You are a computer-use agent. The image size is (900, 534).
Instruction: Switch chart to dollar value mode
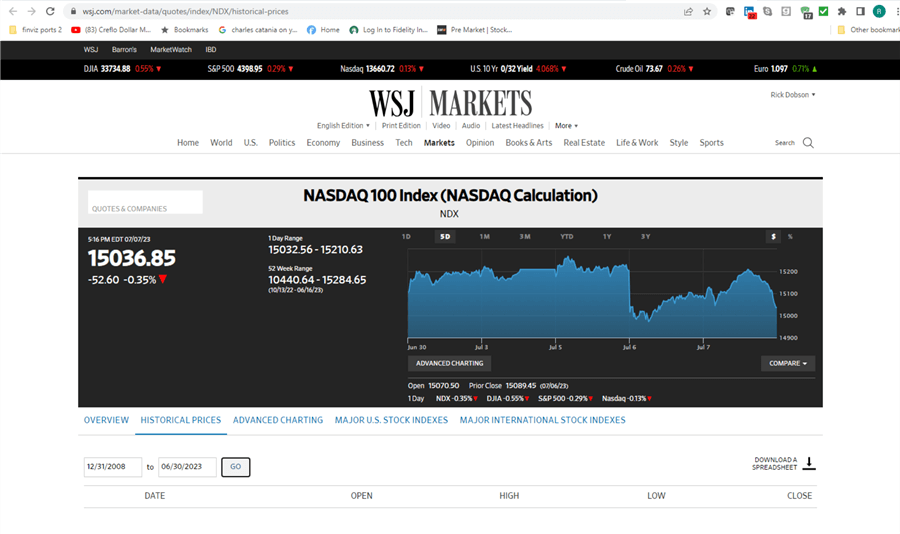point(773,237)
